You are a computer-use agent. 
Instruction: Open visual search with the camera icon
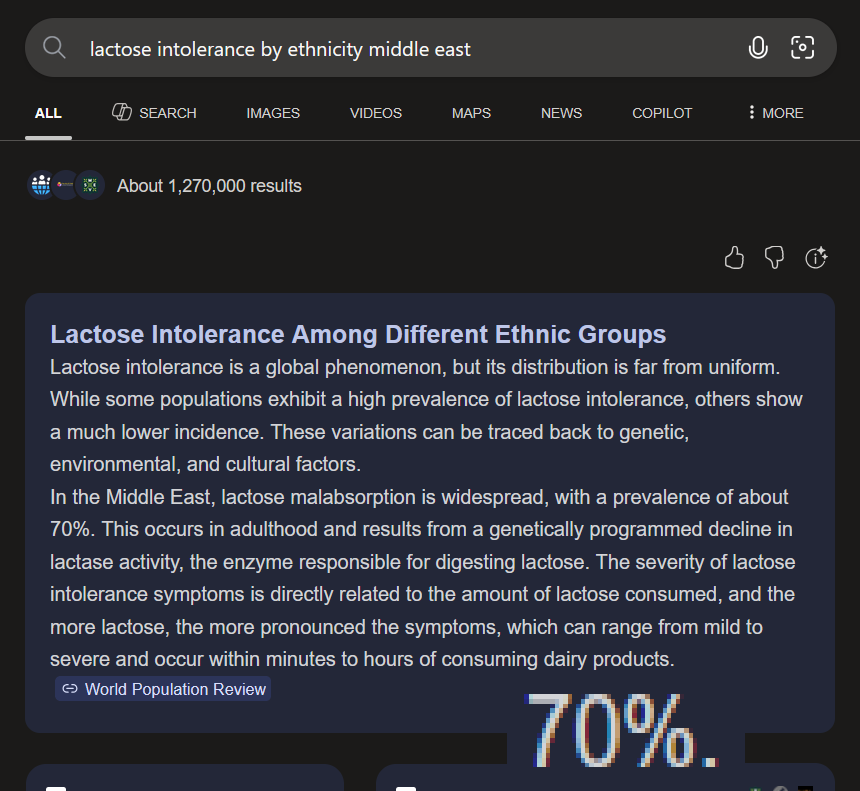coord(802,48)
